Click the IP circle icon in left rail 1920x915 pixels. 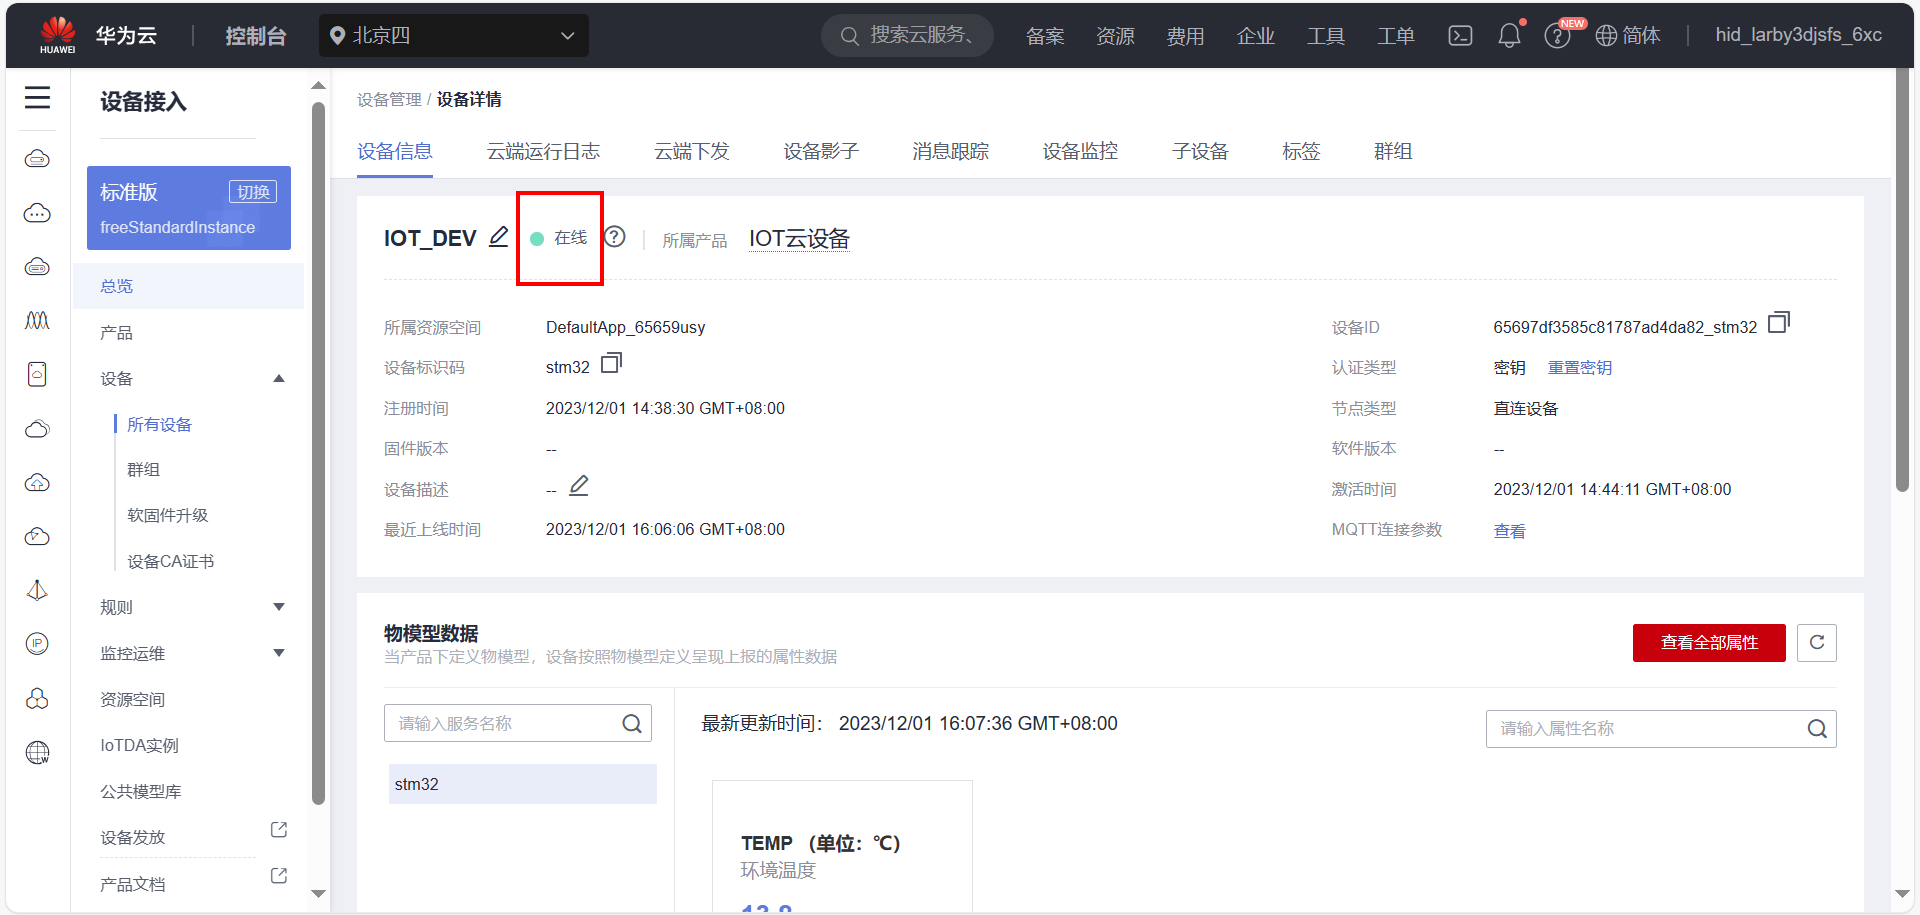(37, 643)
